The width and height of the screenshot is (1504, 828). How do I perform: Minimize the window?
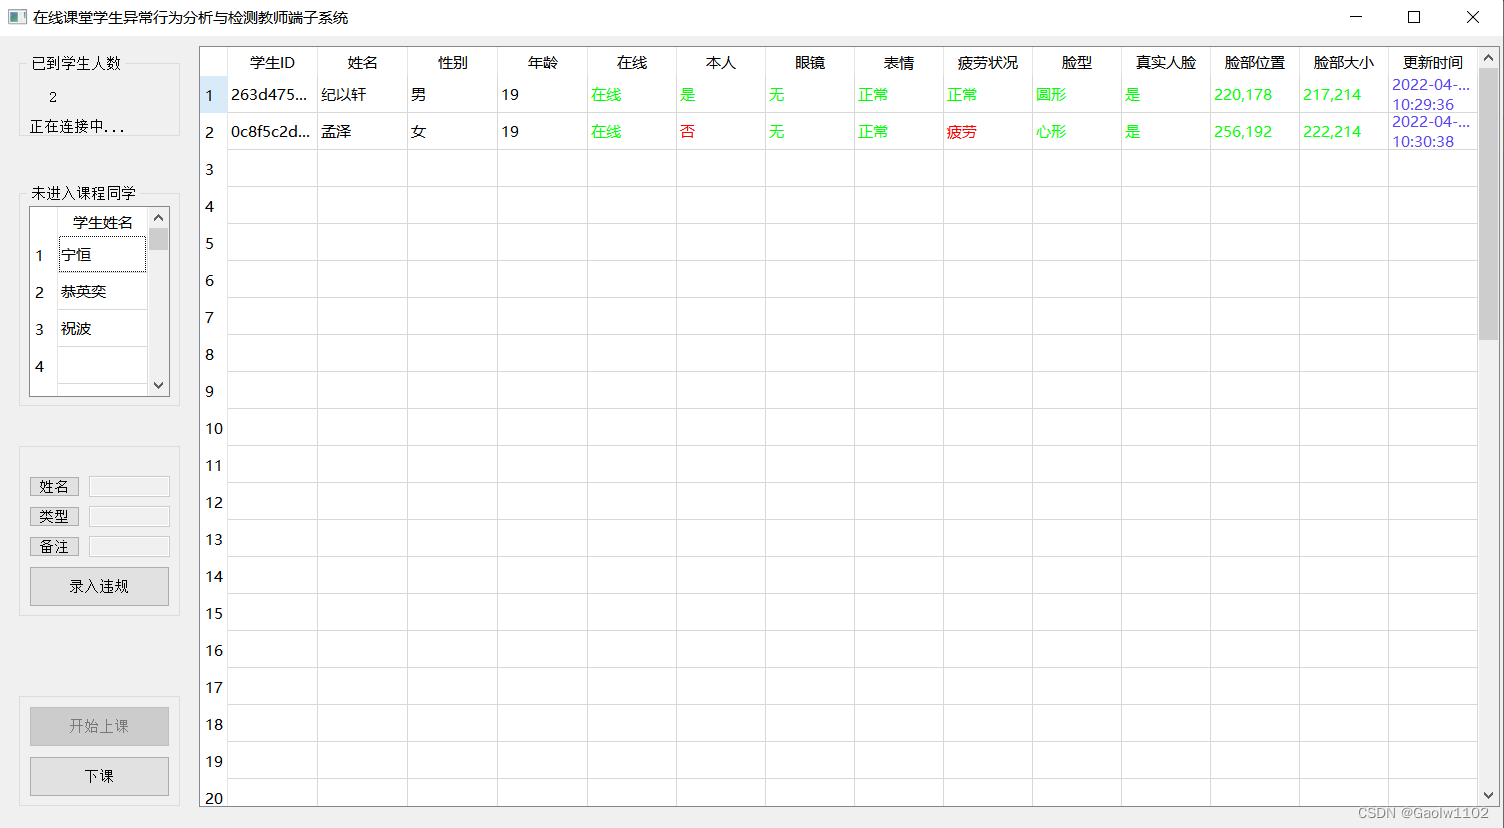(1356, 17)
